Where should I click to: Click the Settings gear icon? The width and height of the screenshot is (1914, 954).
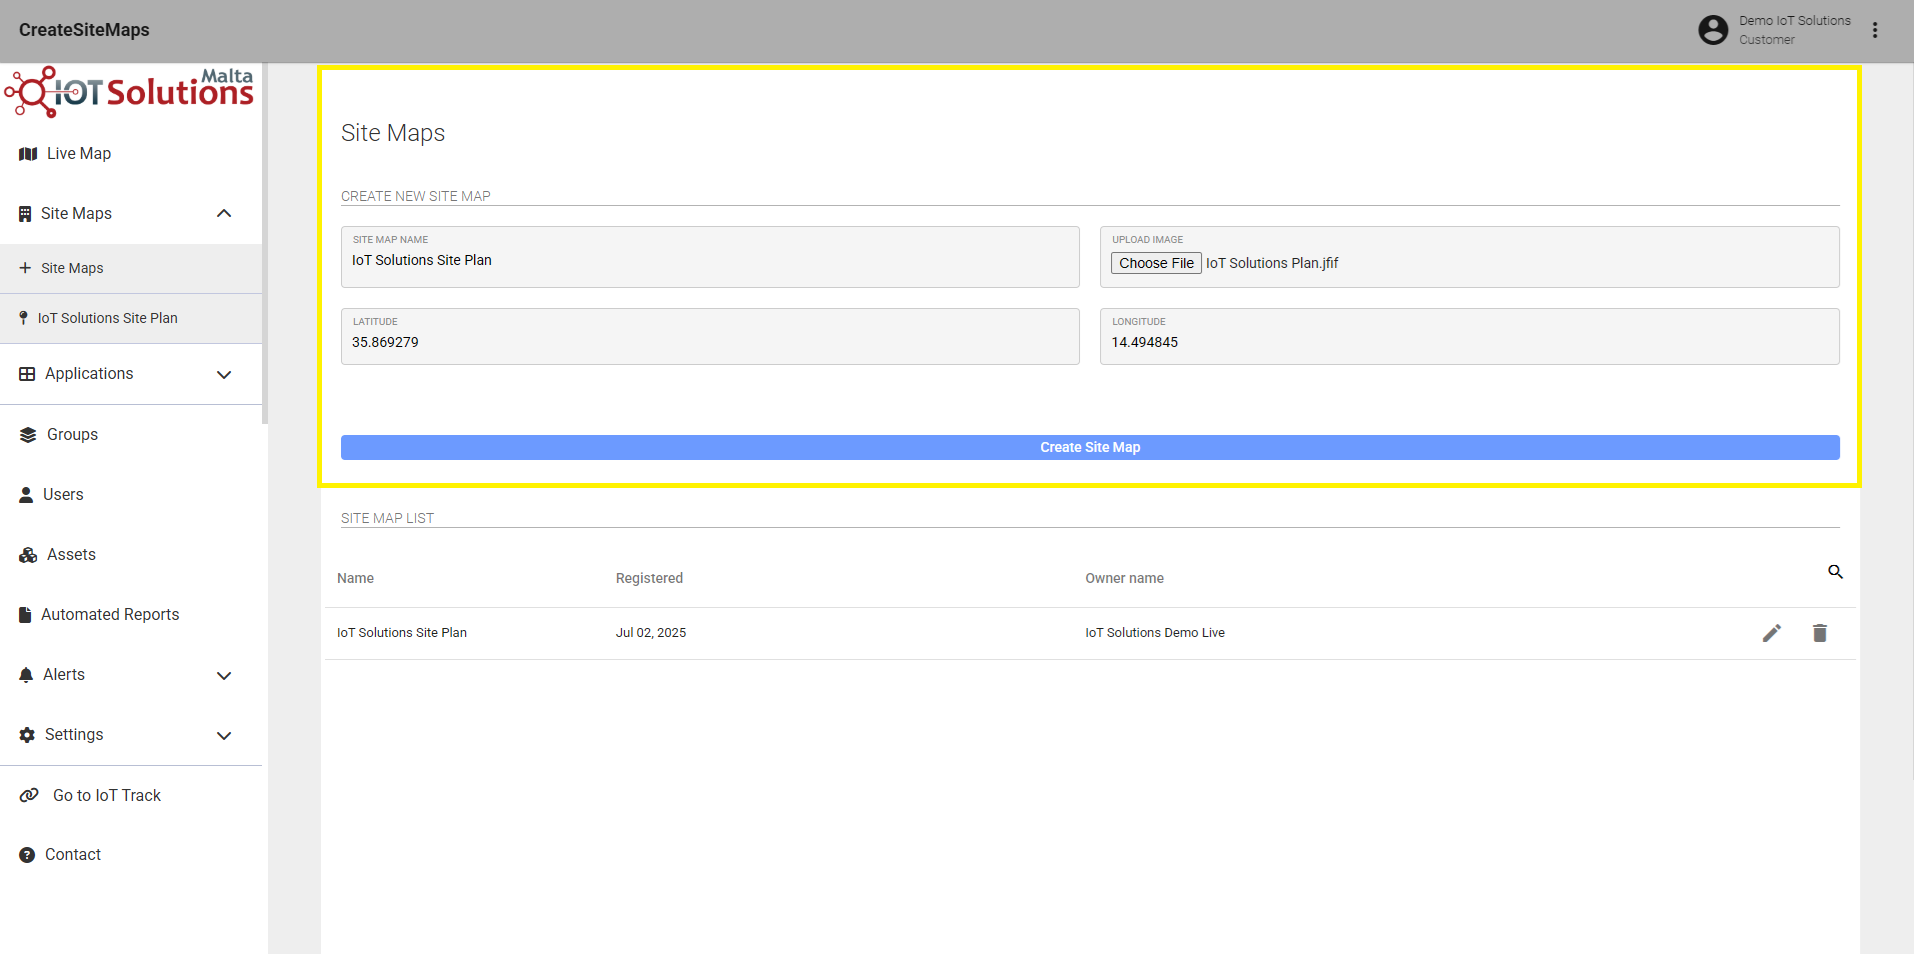(27, 735)
